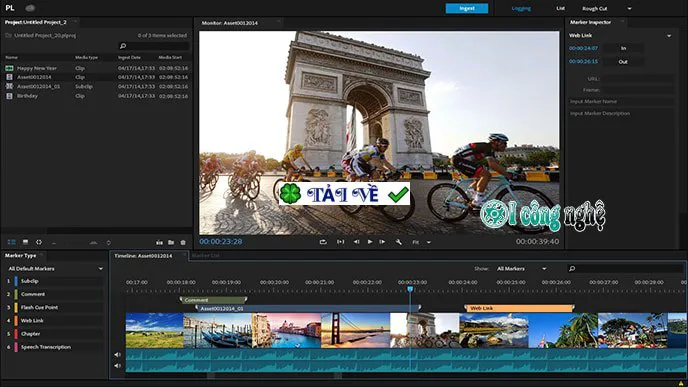
Task: Switch the Project panel to thumbnail view
Action: 25,242
